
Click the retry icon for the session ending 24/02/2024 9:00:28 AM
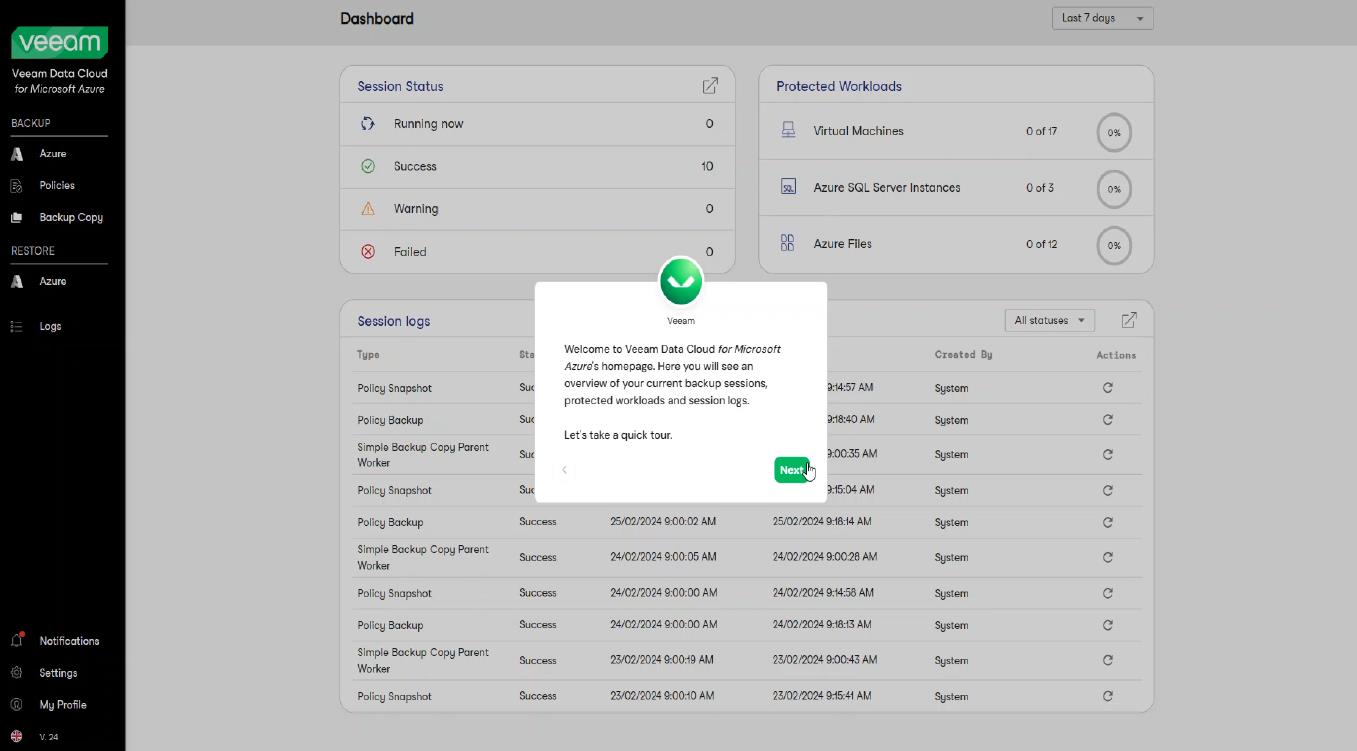pos(1107,557)
